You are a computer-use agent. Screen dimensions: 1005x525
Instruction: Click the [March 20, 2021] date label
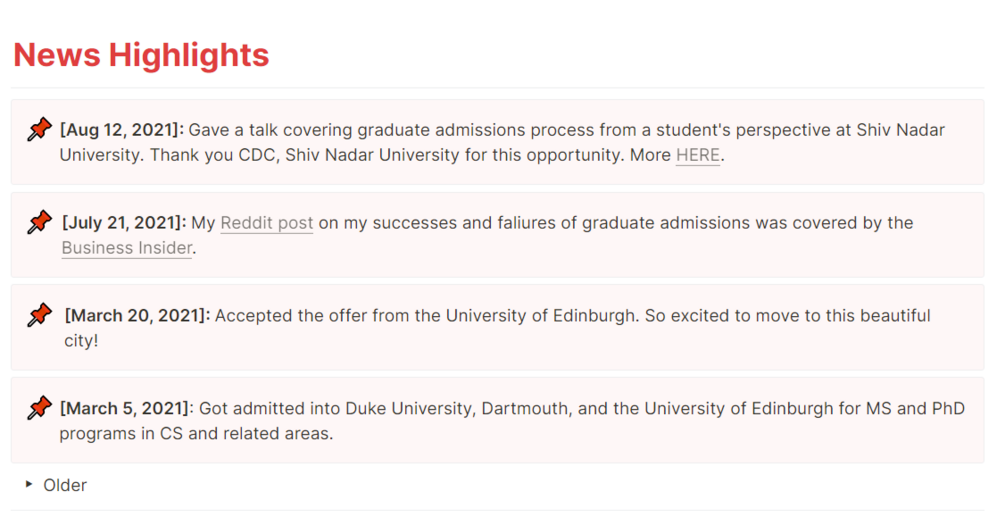(x=137, y=316)
